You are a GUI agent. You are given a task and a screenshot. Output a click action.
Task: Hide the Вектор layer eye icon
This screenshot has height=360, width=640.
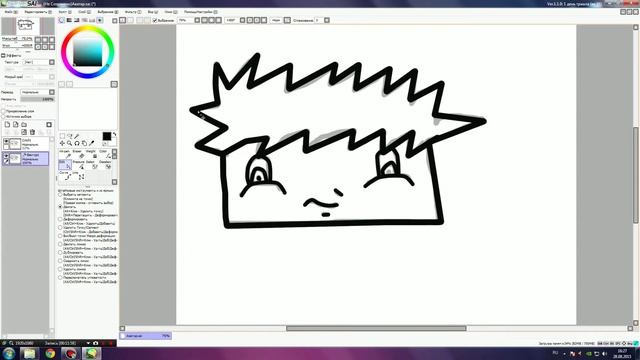(6, 156)
